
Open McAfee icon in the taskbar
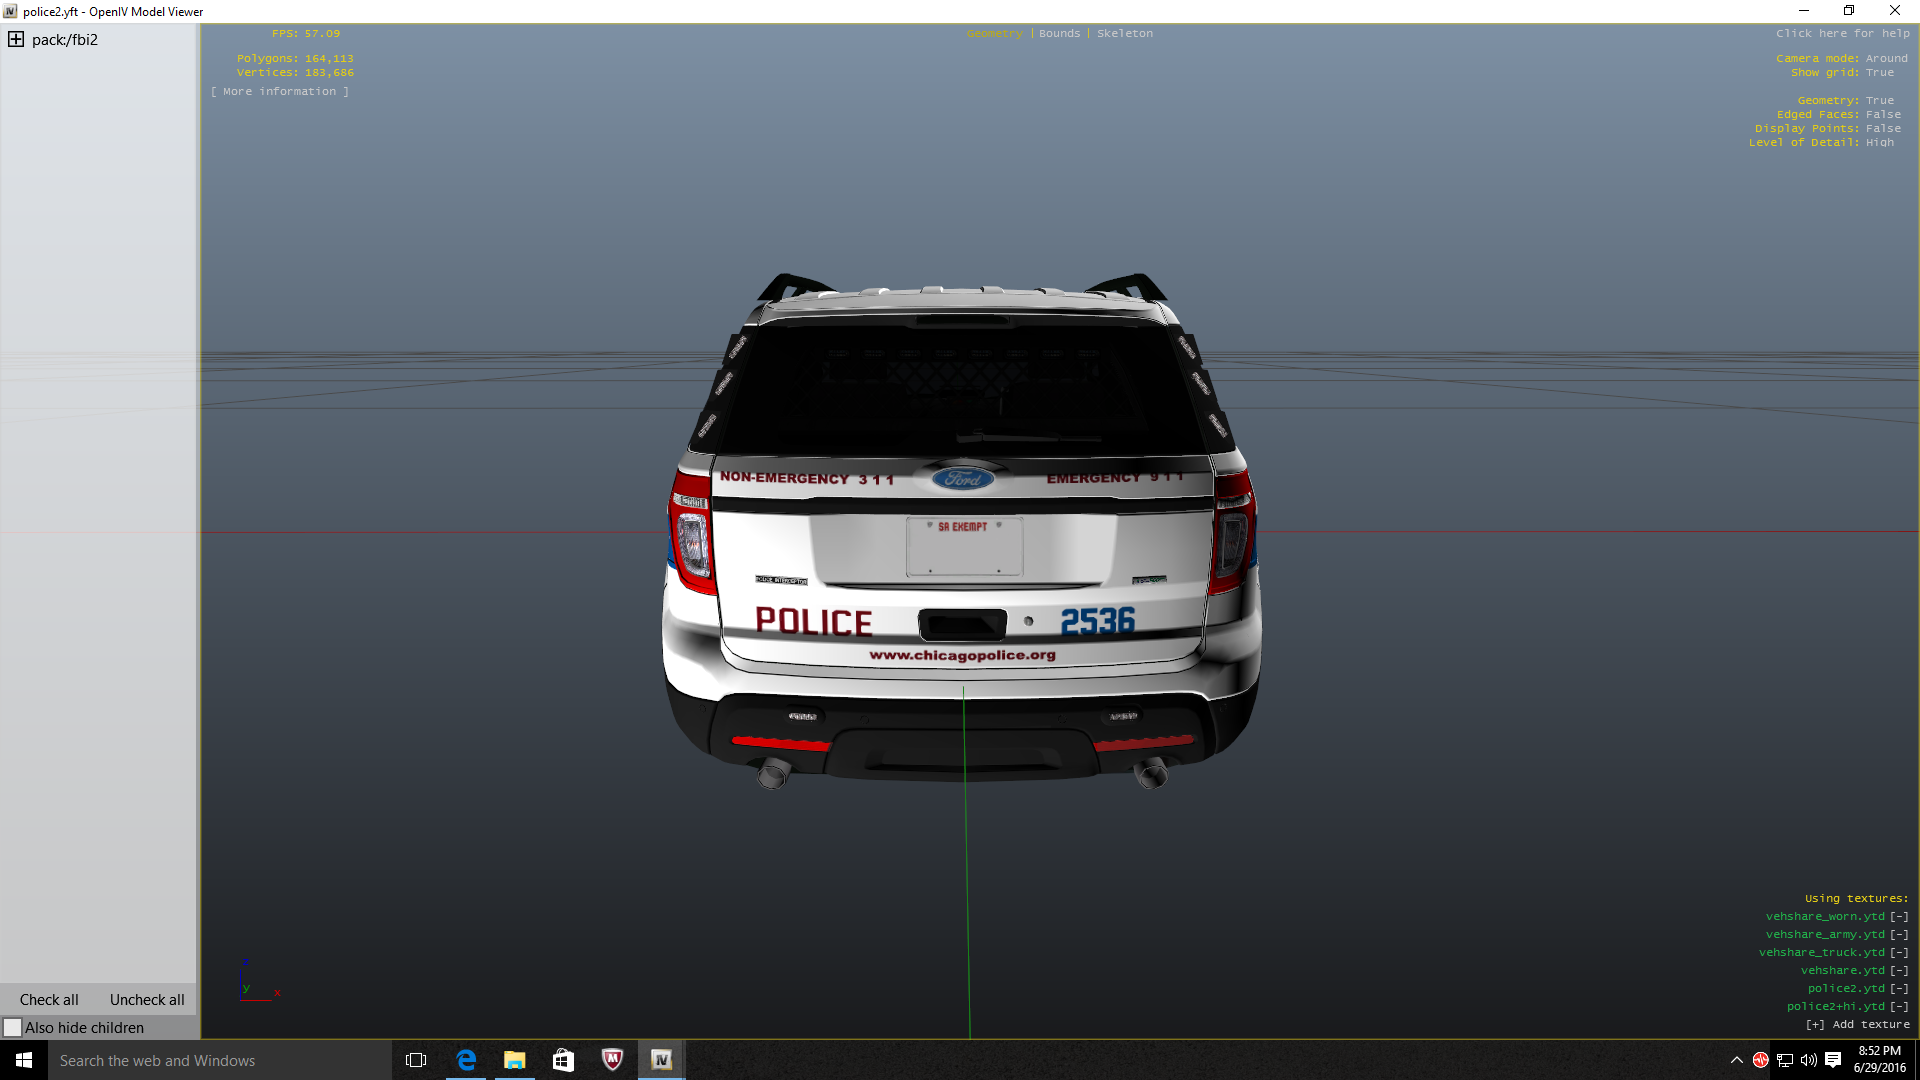tap(612, 1060)
